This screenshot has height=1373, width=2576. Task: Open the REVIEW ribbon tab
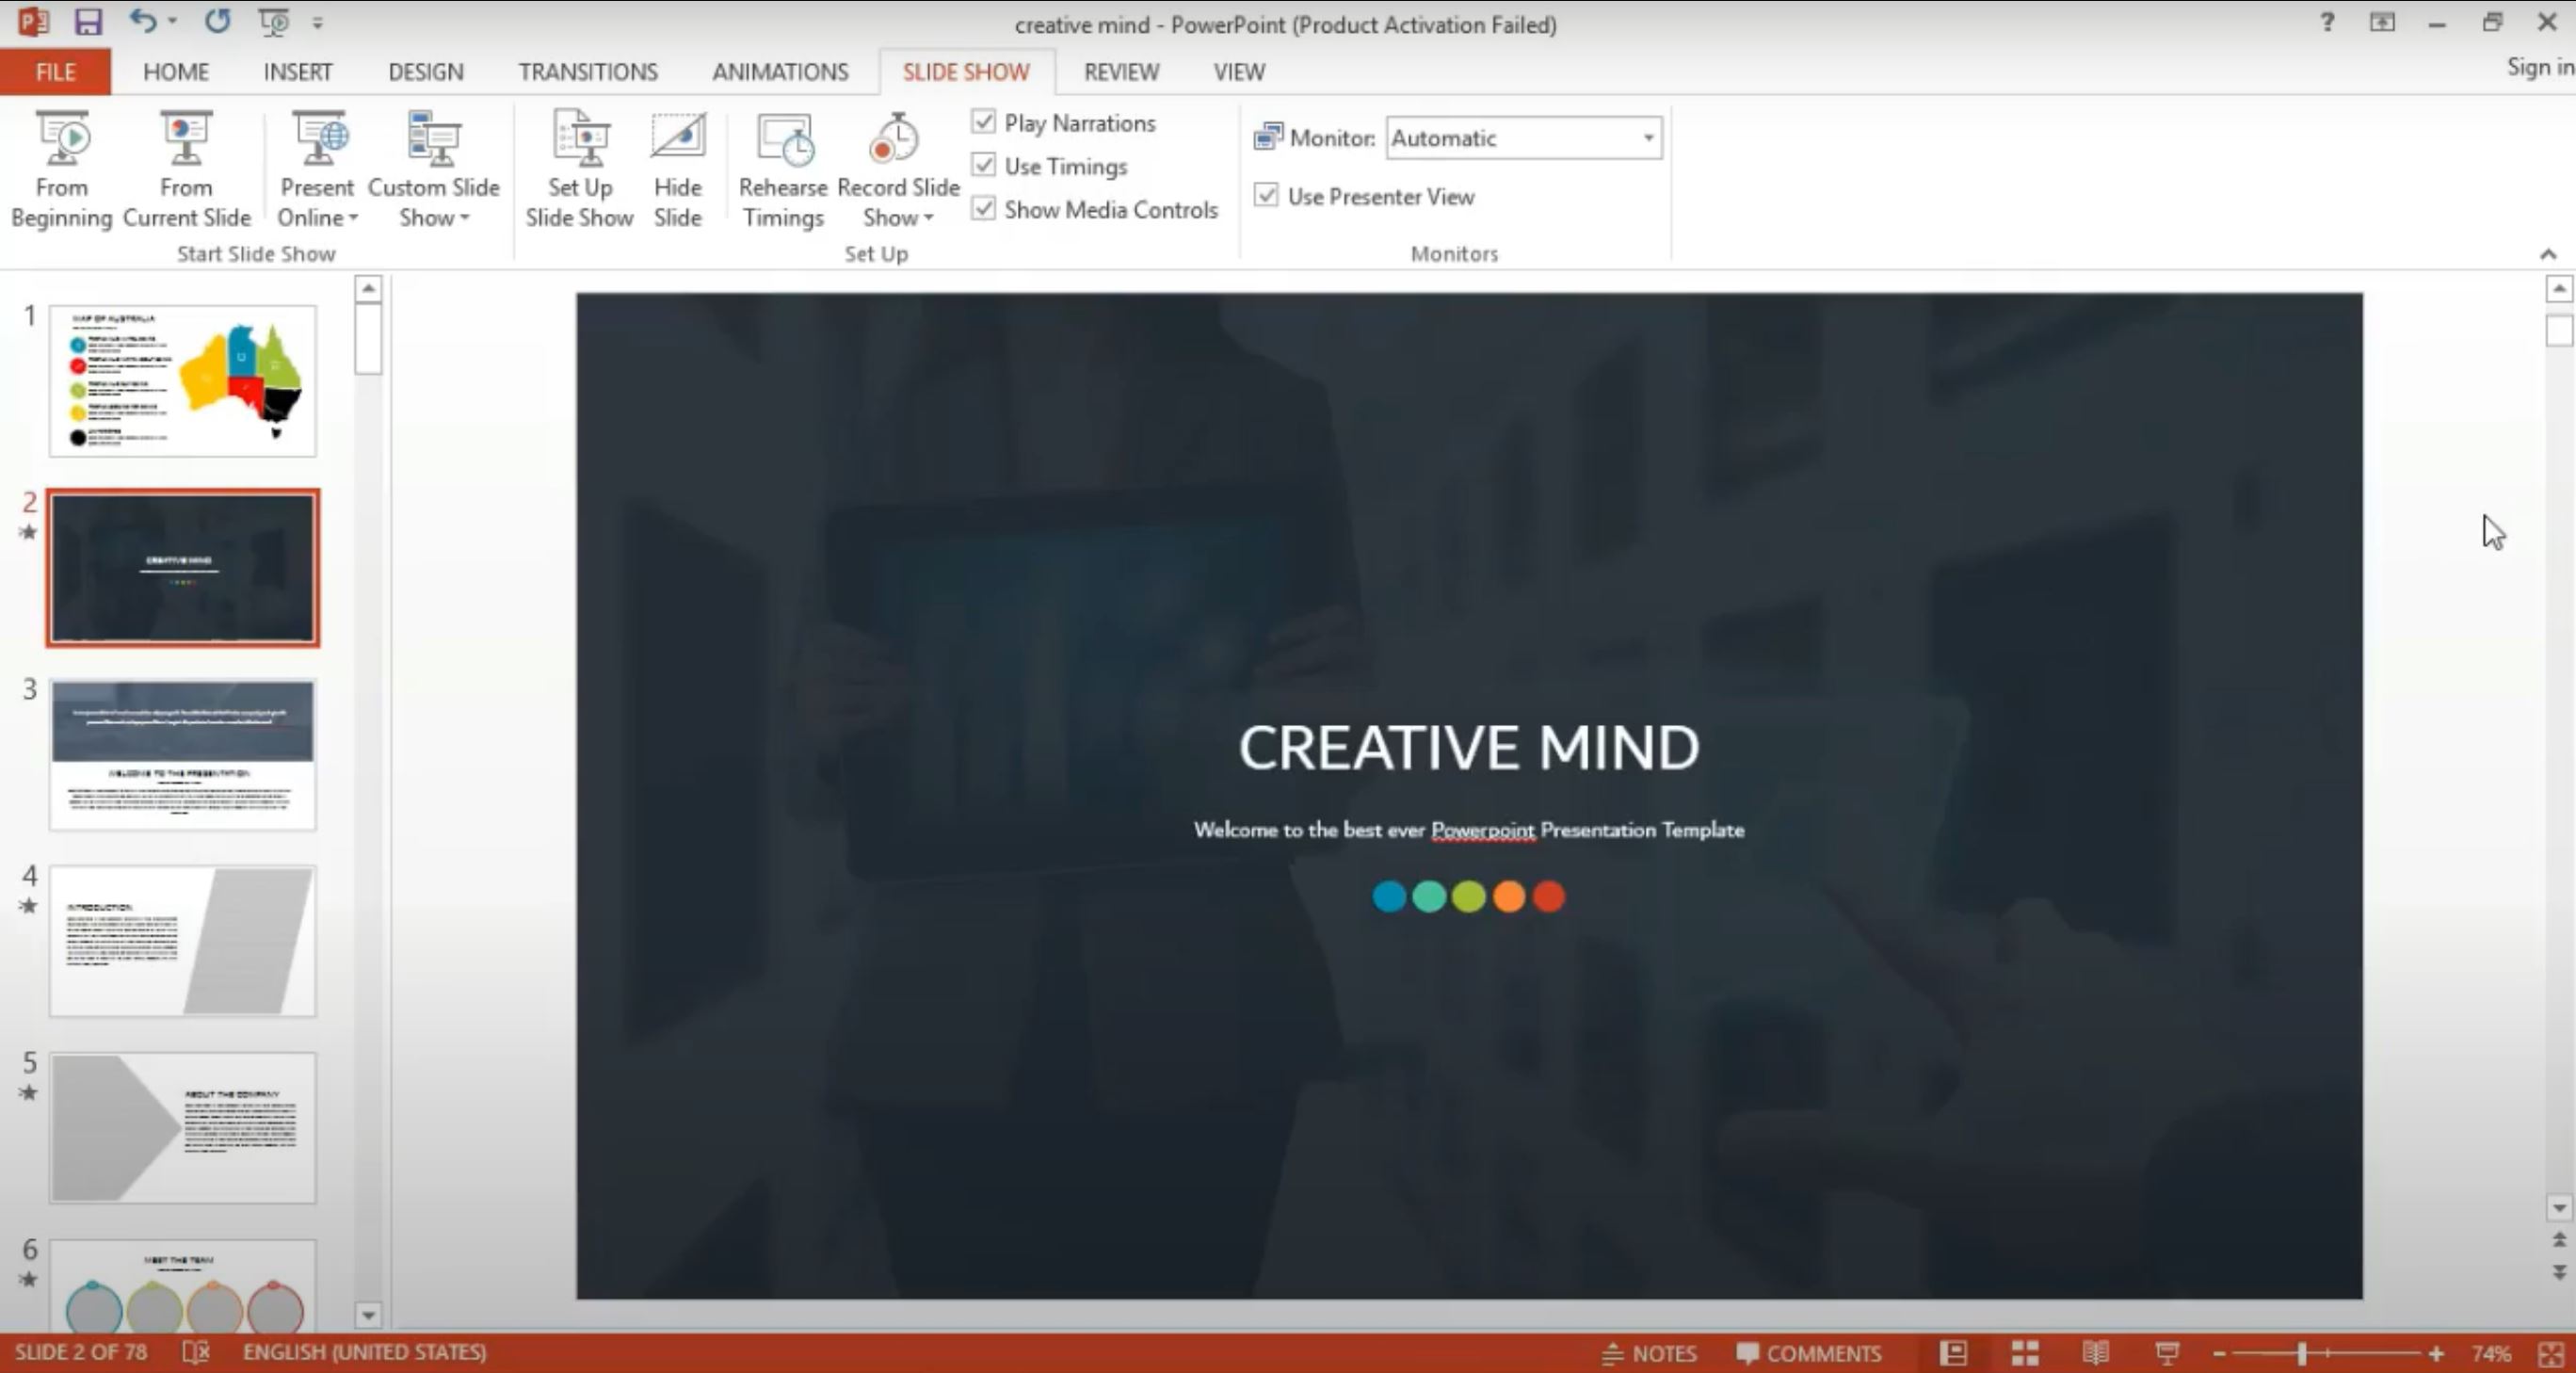tap(1120, 71)
